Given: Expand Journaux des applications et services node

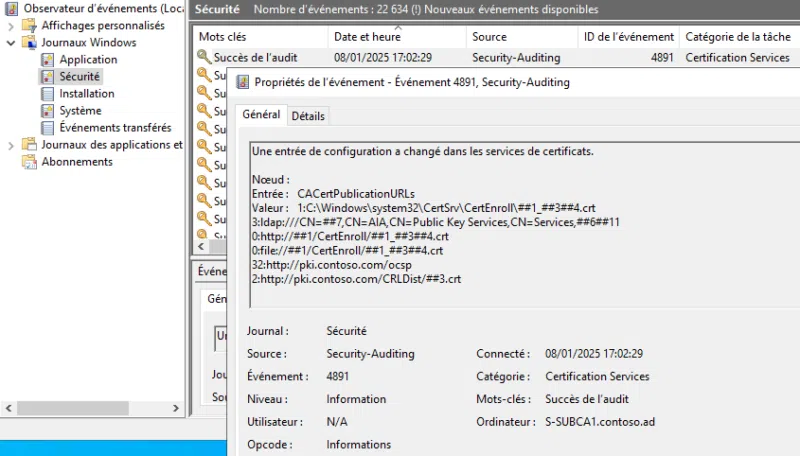Looking at the screenshot, I should point(11,145).
